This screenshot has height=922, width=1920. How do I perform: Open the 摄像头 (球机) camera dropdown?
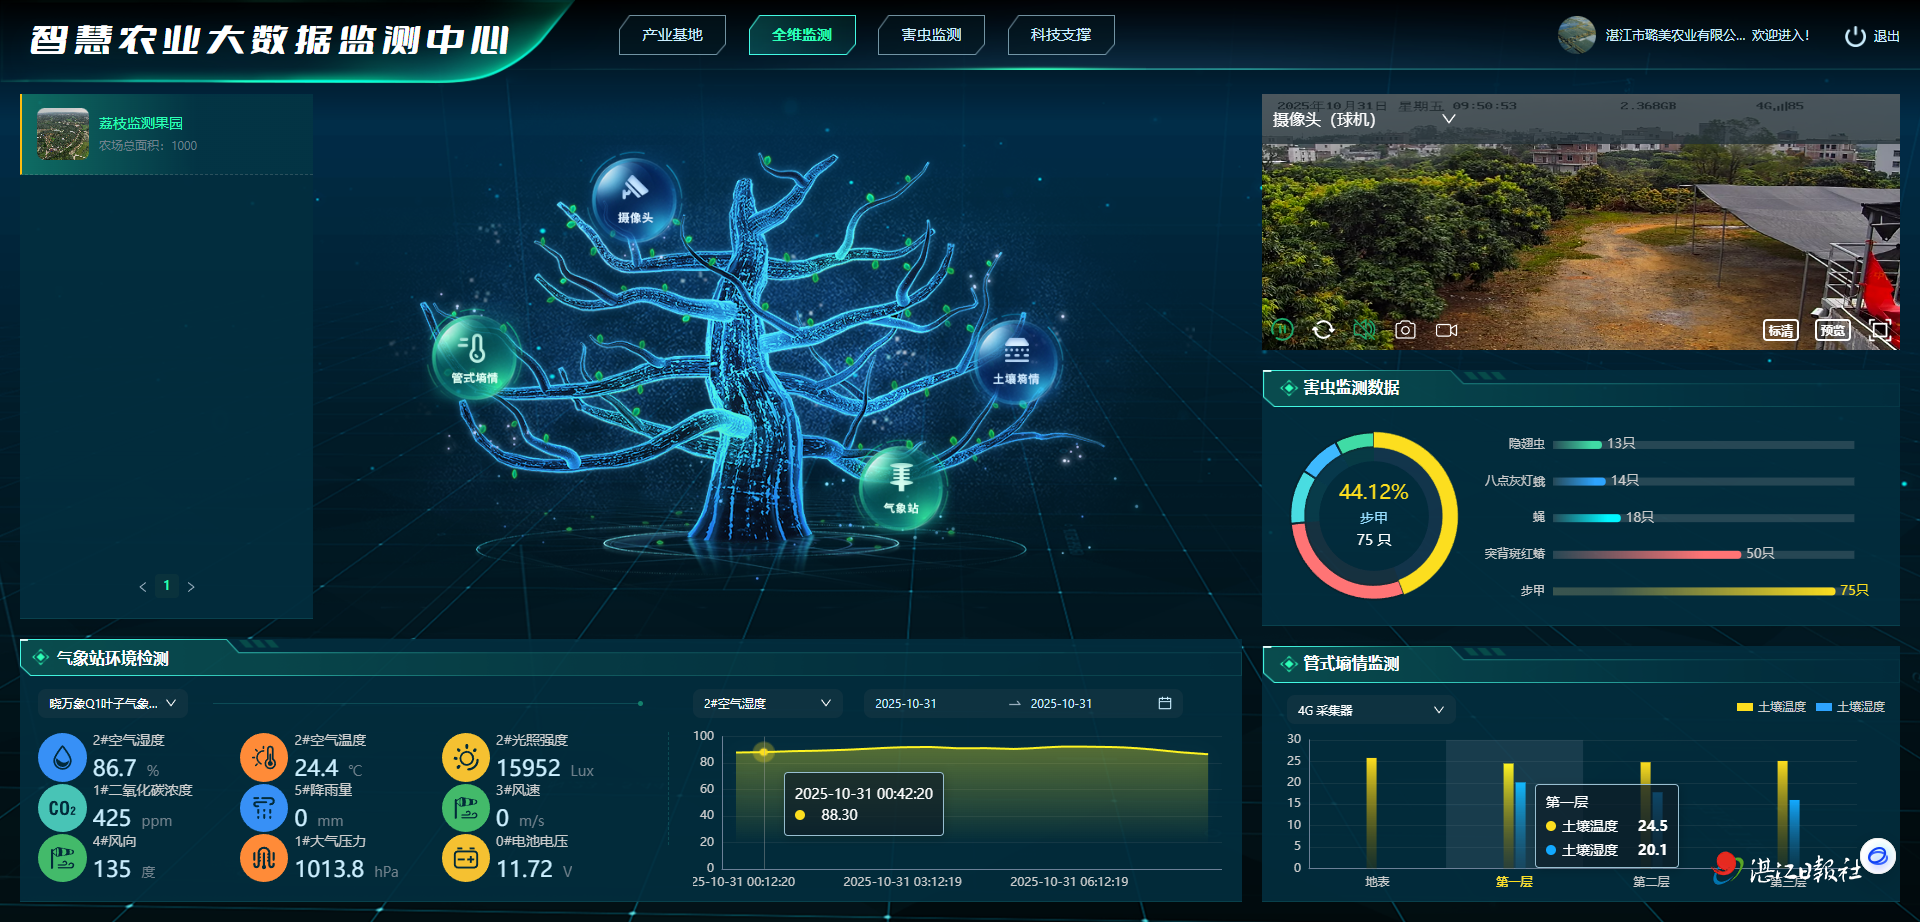pos(1448,119)
